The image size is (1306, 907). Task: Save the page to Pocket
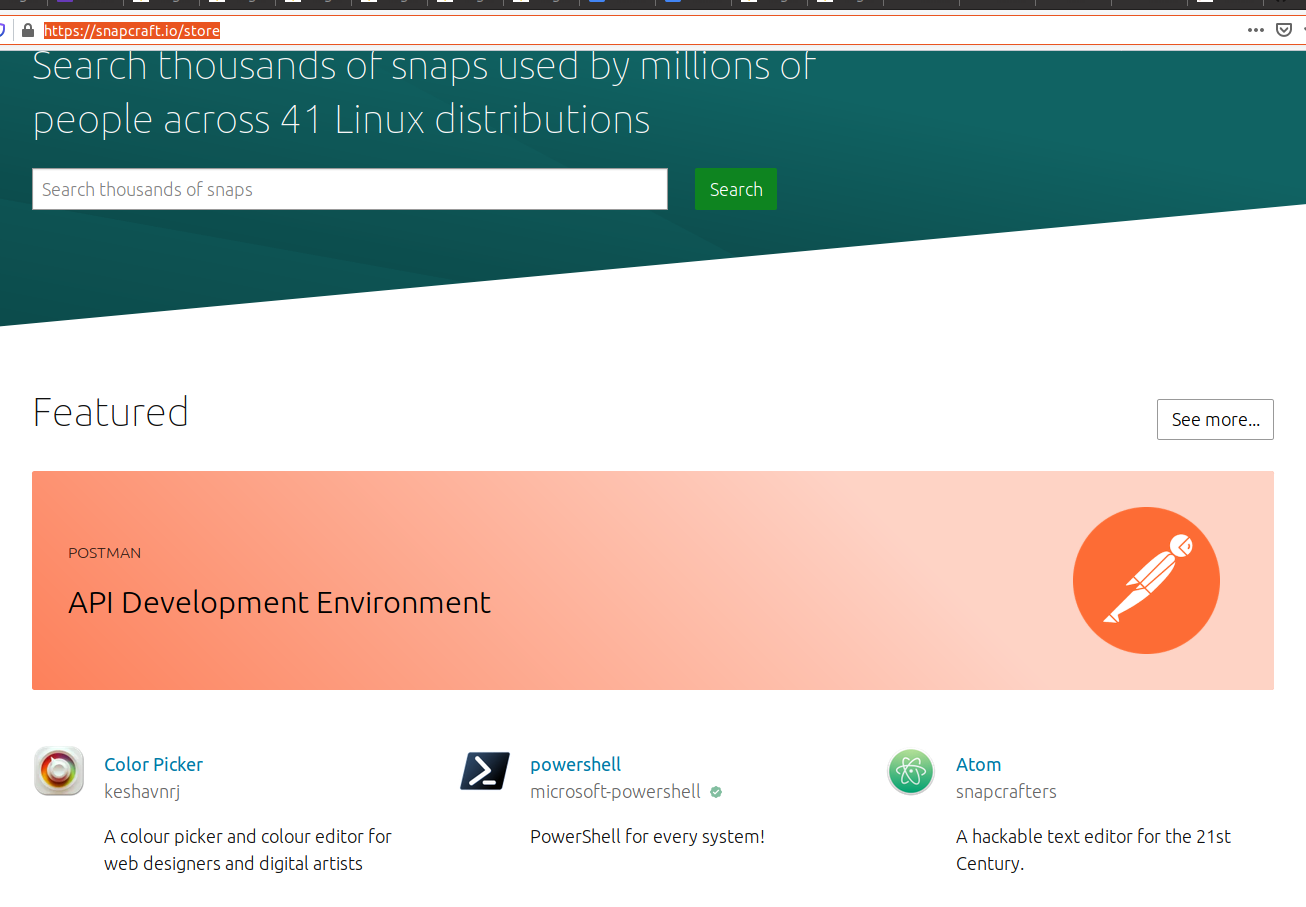pos(1283,30)
